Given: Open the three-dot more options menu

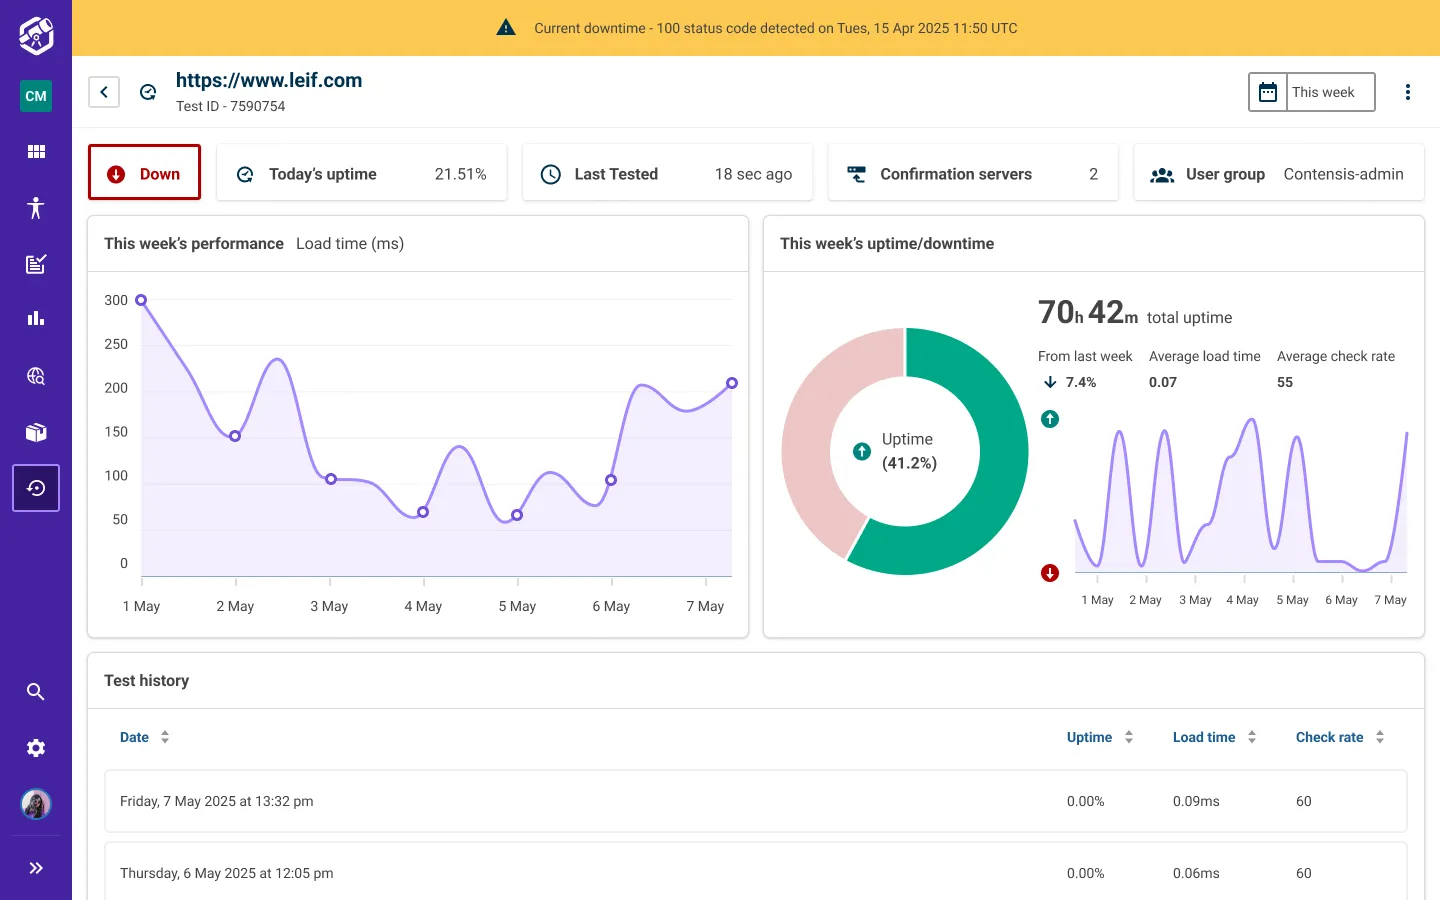Looking at the screenshot, I should click(1408, 92).
